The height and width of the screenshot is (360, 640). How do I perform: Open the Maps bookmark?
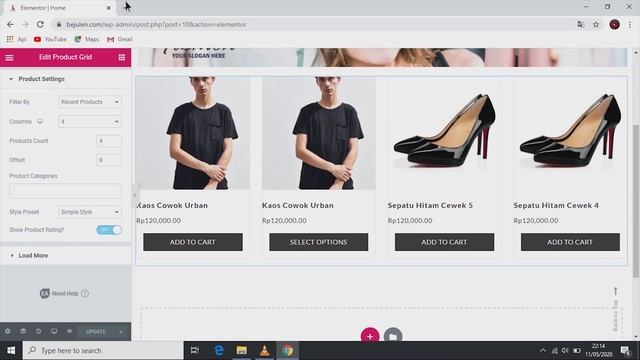coord(87,39)
